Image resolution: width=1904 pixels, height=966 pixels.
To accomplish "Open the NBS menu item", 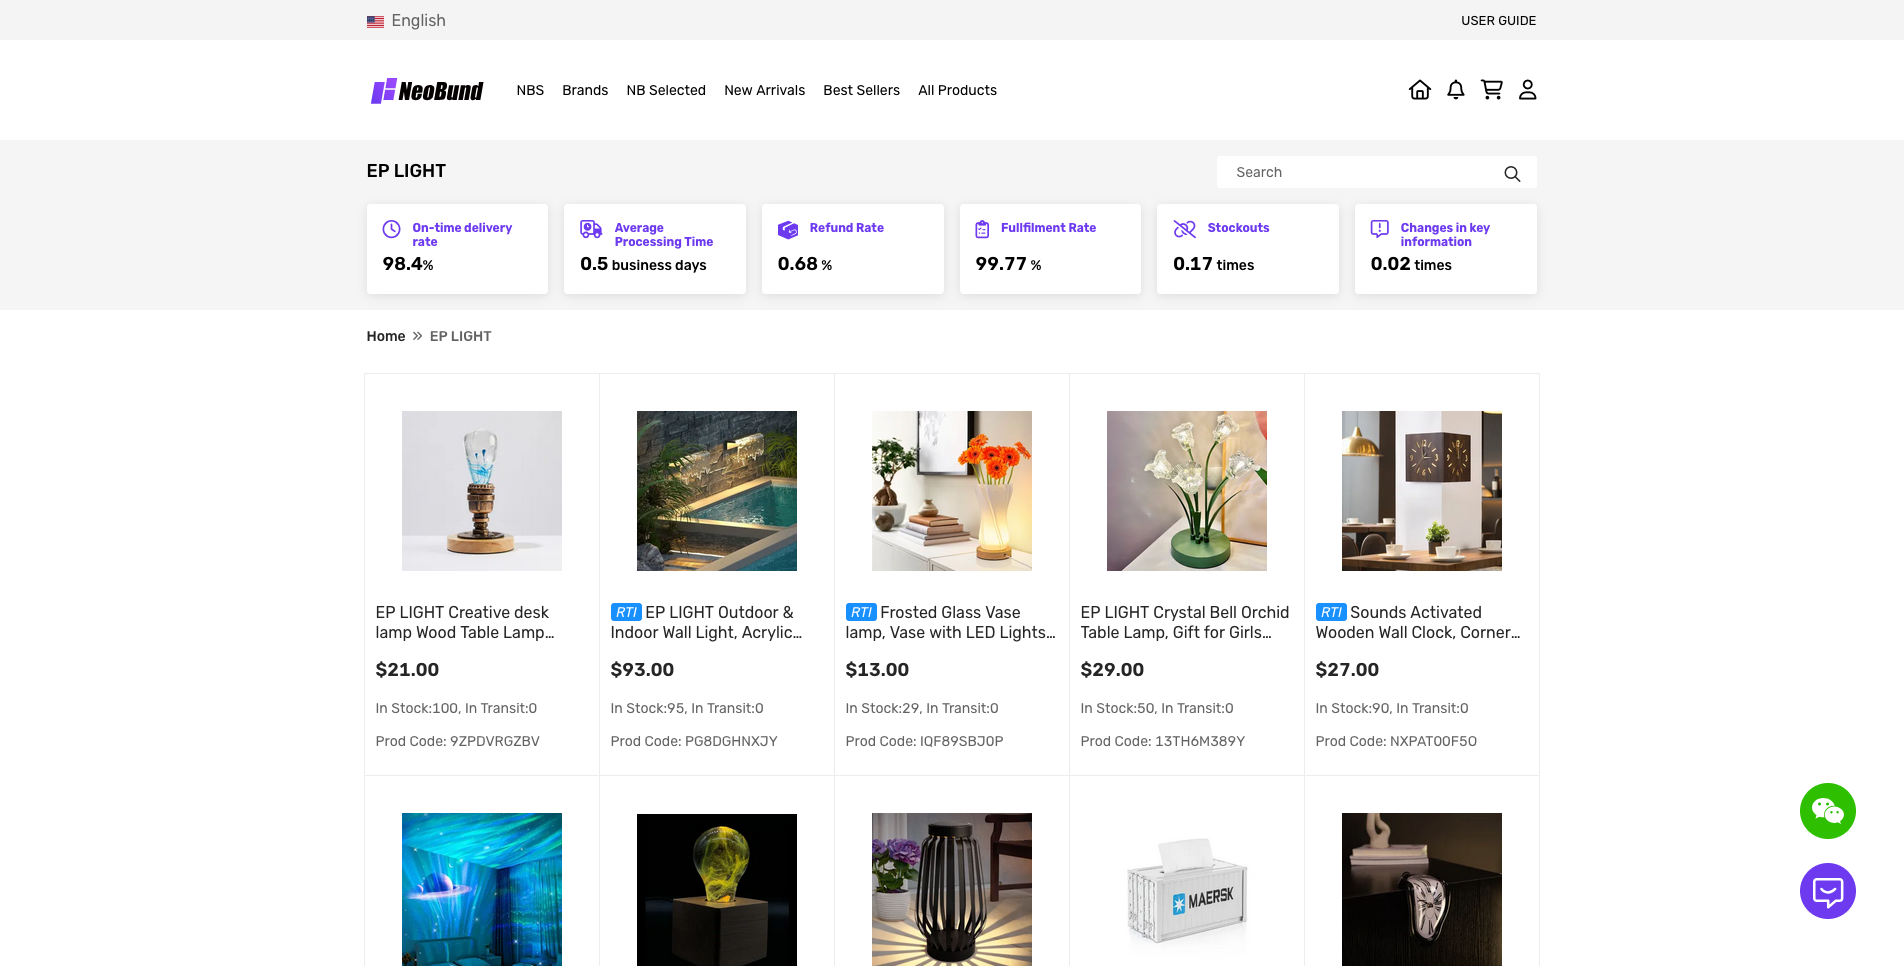I will [x=530, y=90].
